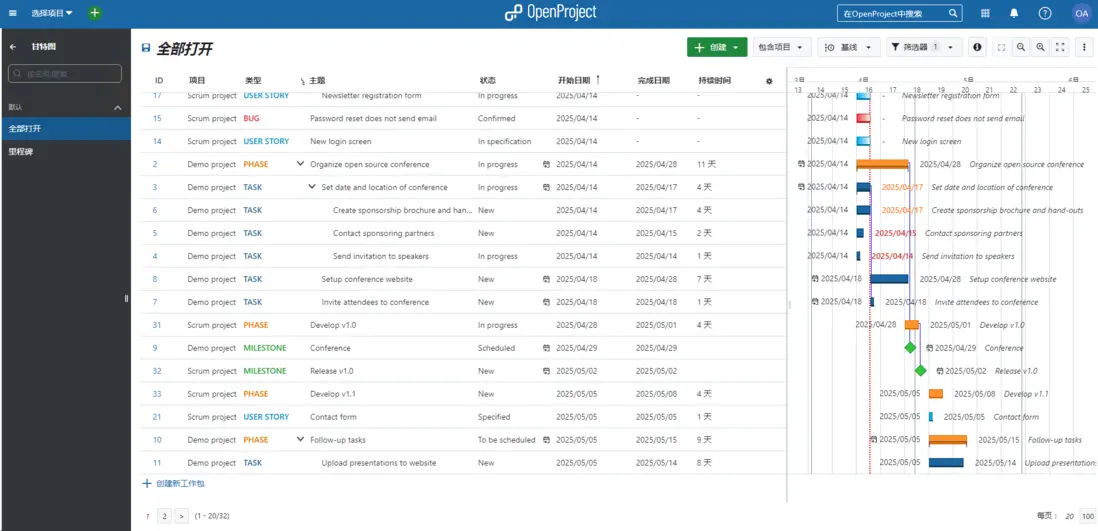
Task: Expand the 包含项目 dropdown
Action: coord(782,47)
